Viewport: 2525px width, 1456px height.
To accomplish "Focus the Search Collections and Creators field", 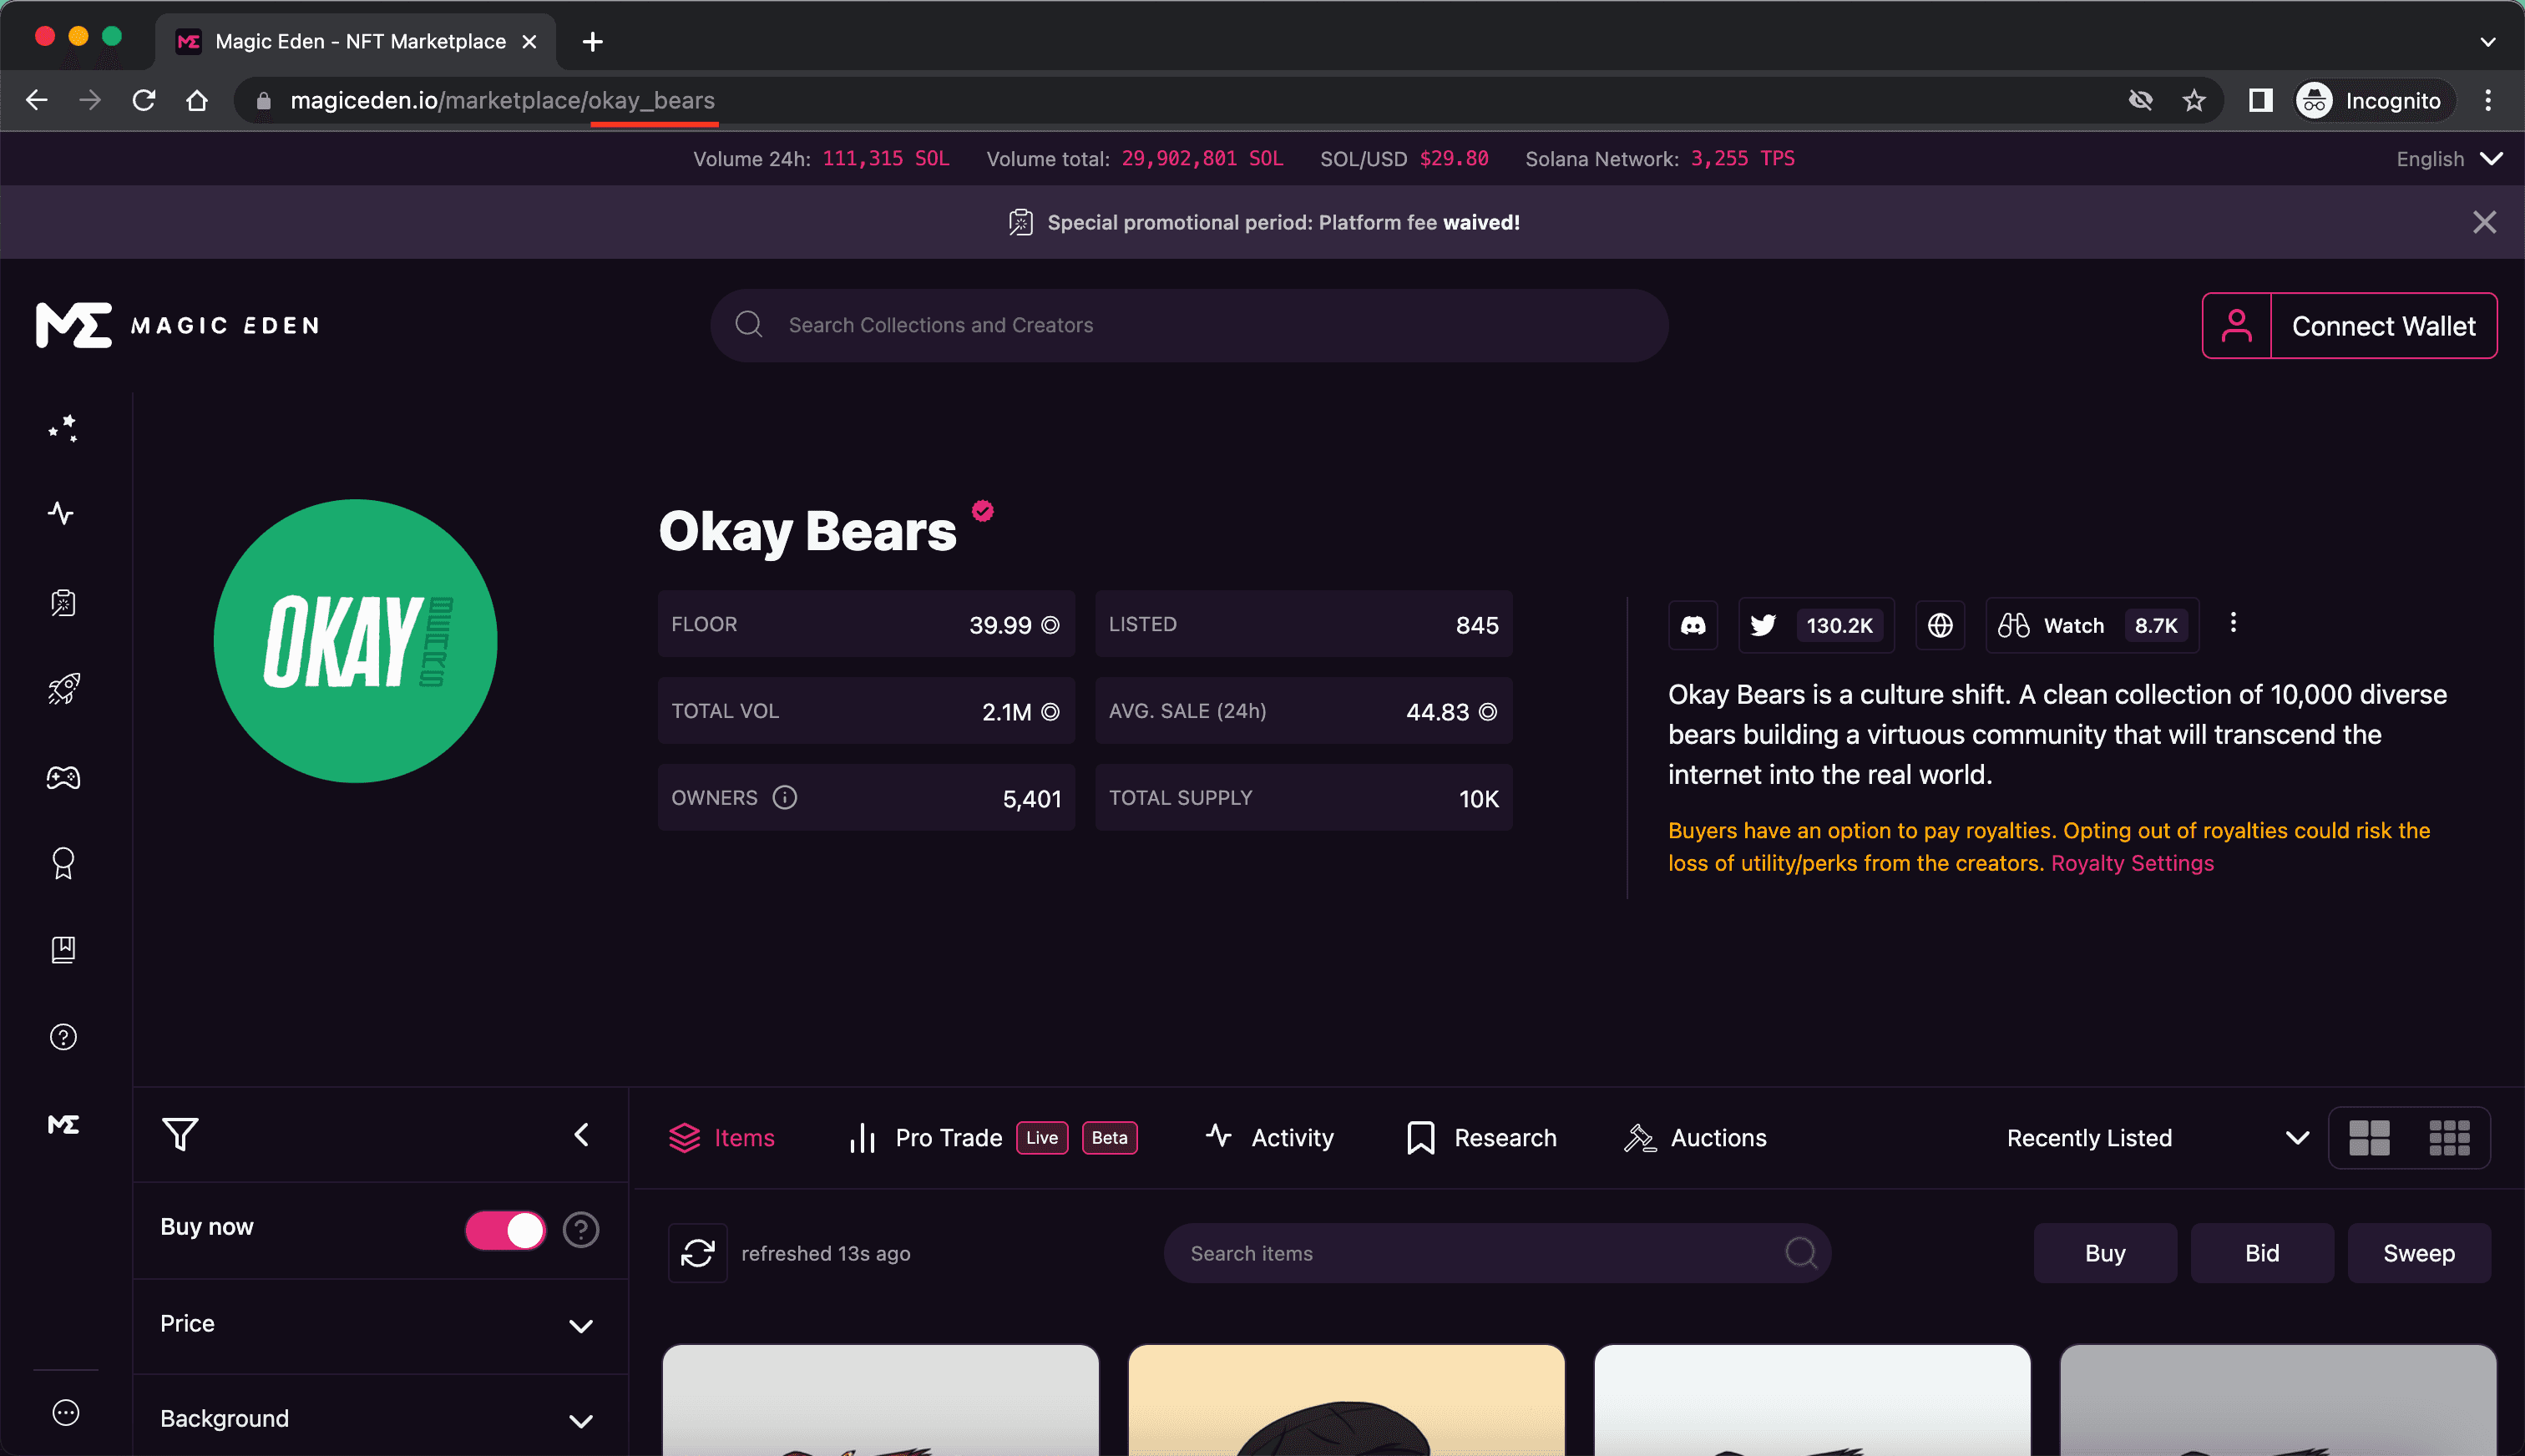I will click(1189, 325).
